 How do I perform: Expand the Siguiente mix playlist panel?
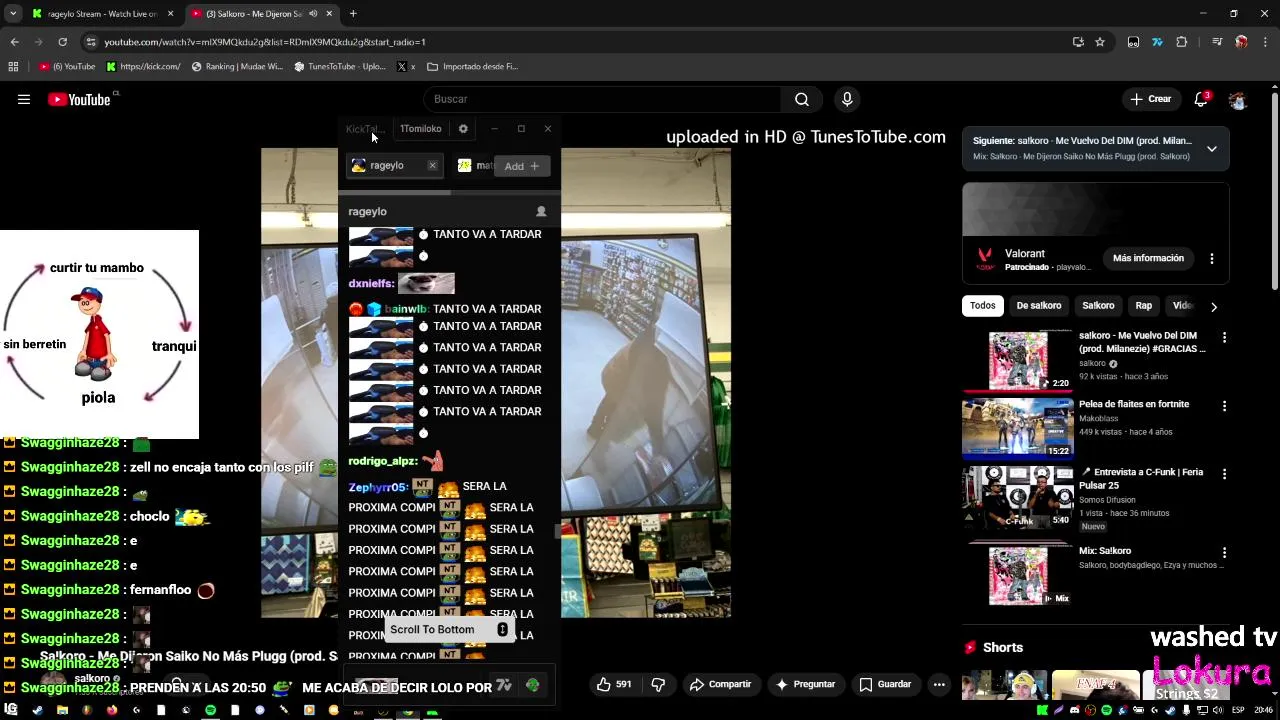[x=1211, y=149]
